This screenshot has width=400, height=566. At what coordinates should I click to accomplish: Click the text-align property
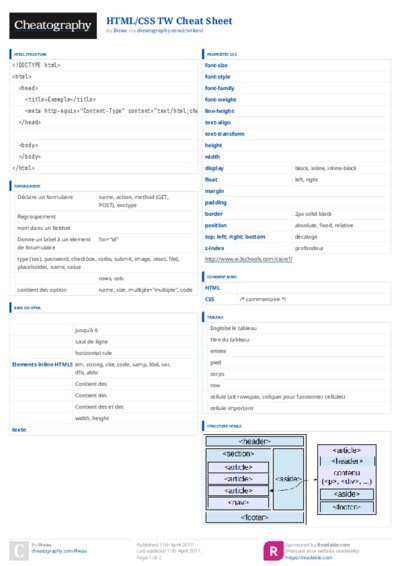tap(218, 123)
